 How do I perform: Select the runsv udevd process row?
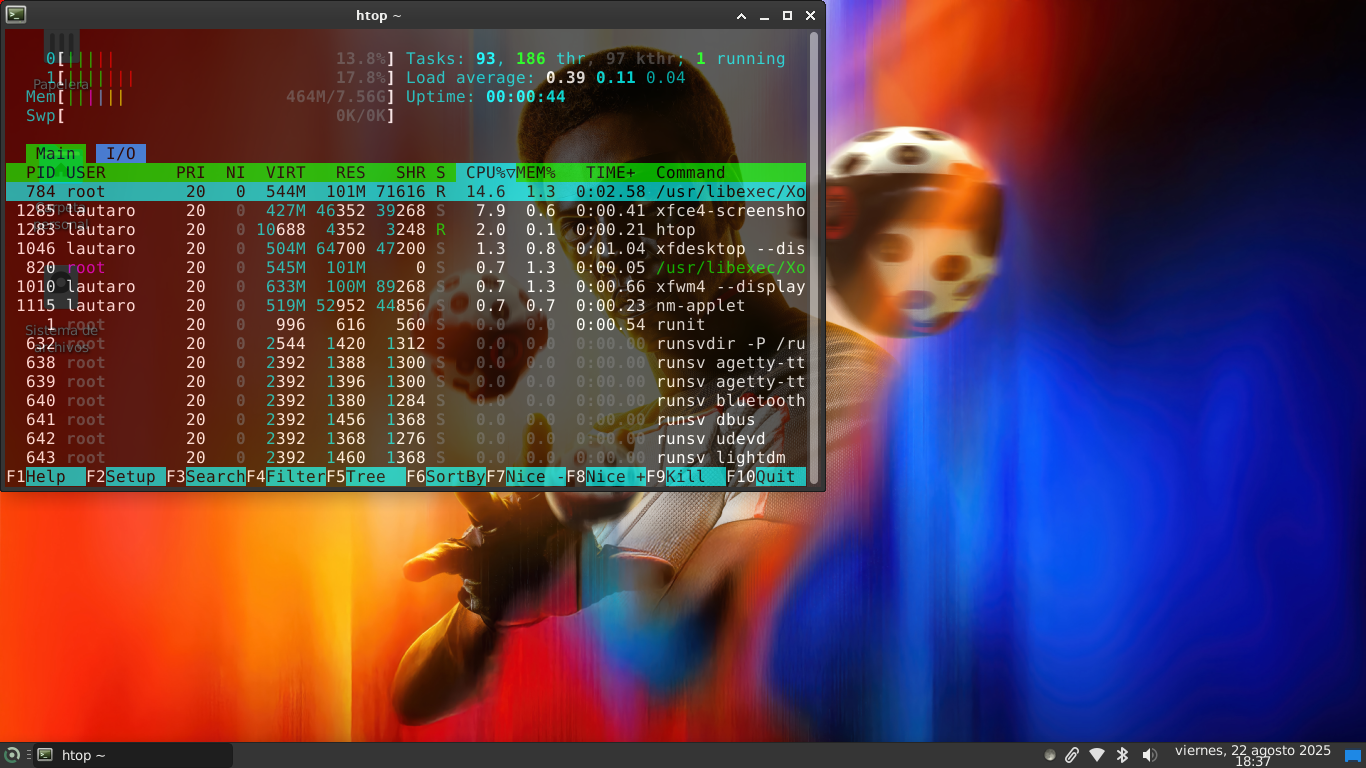point(406,439)
